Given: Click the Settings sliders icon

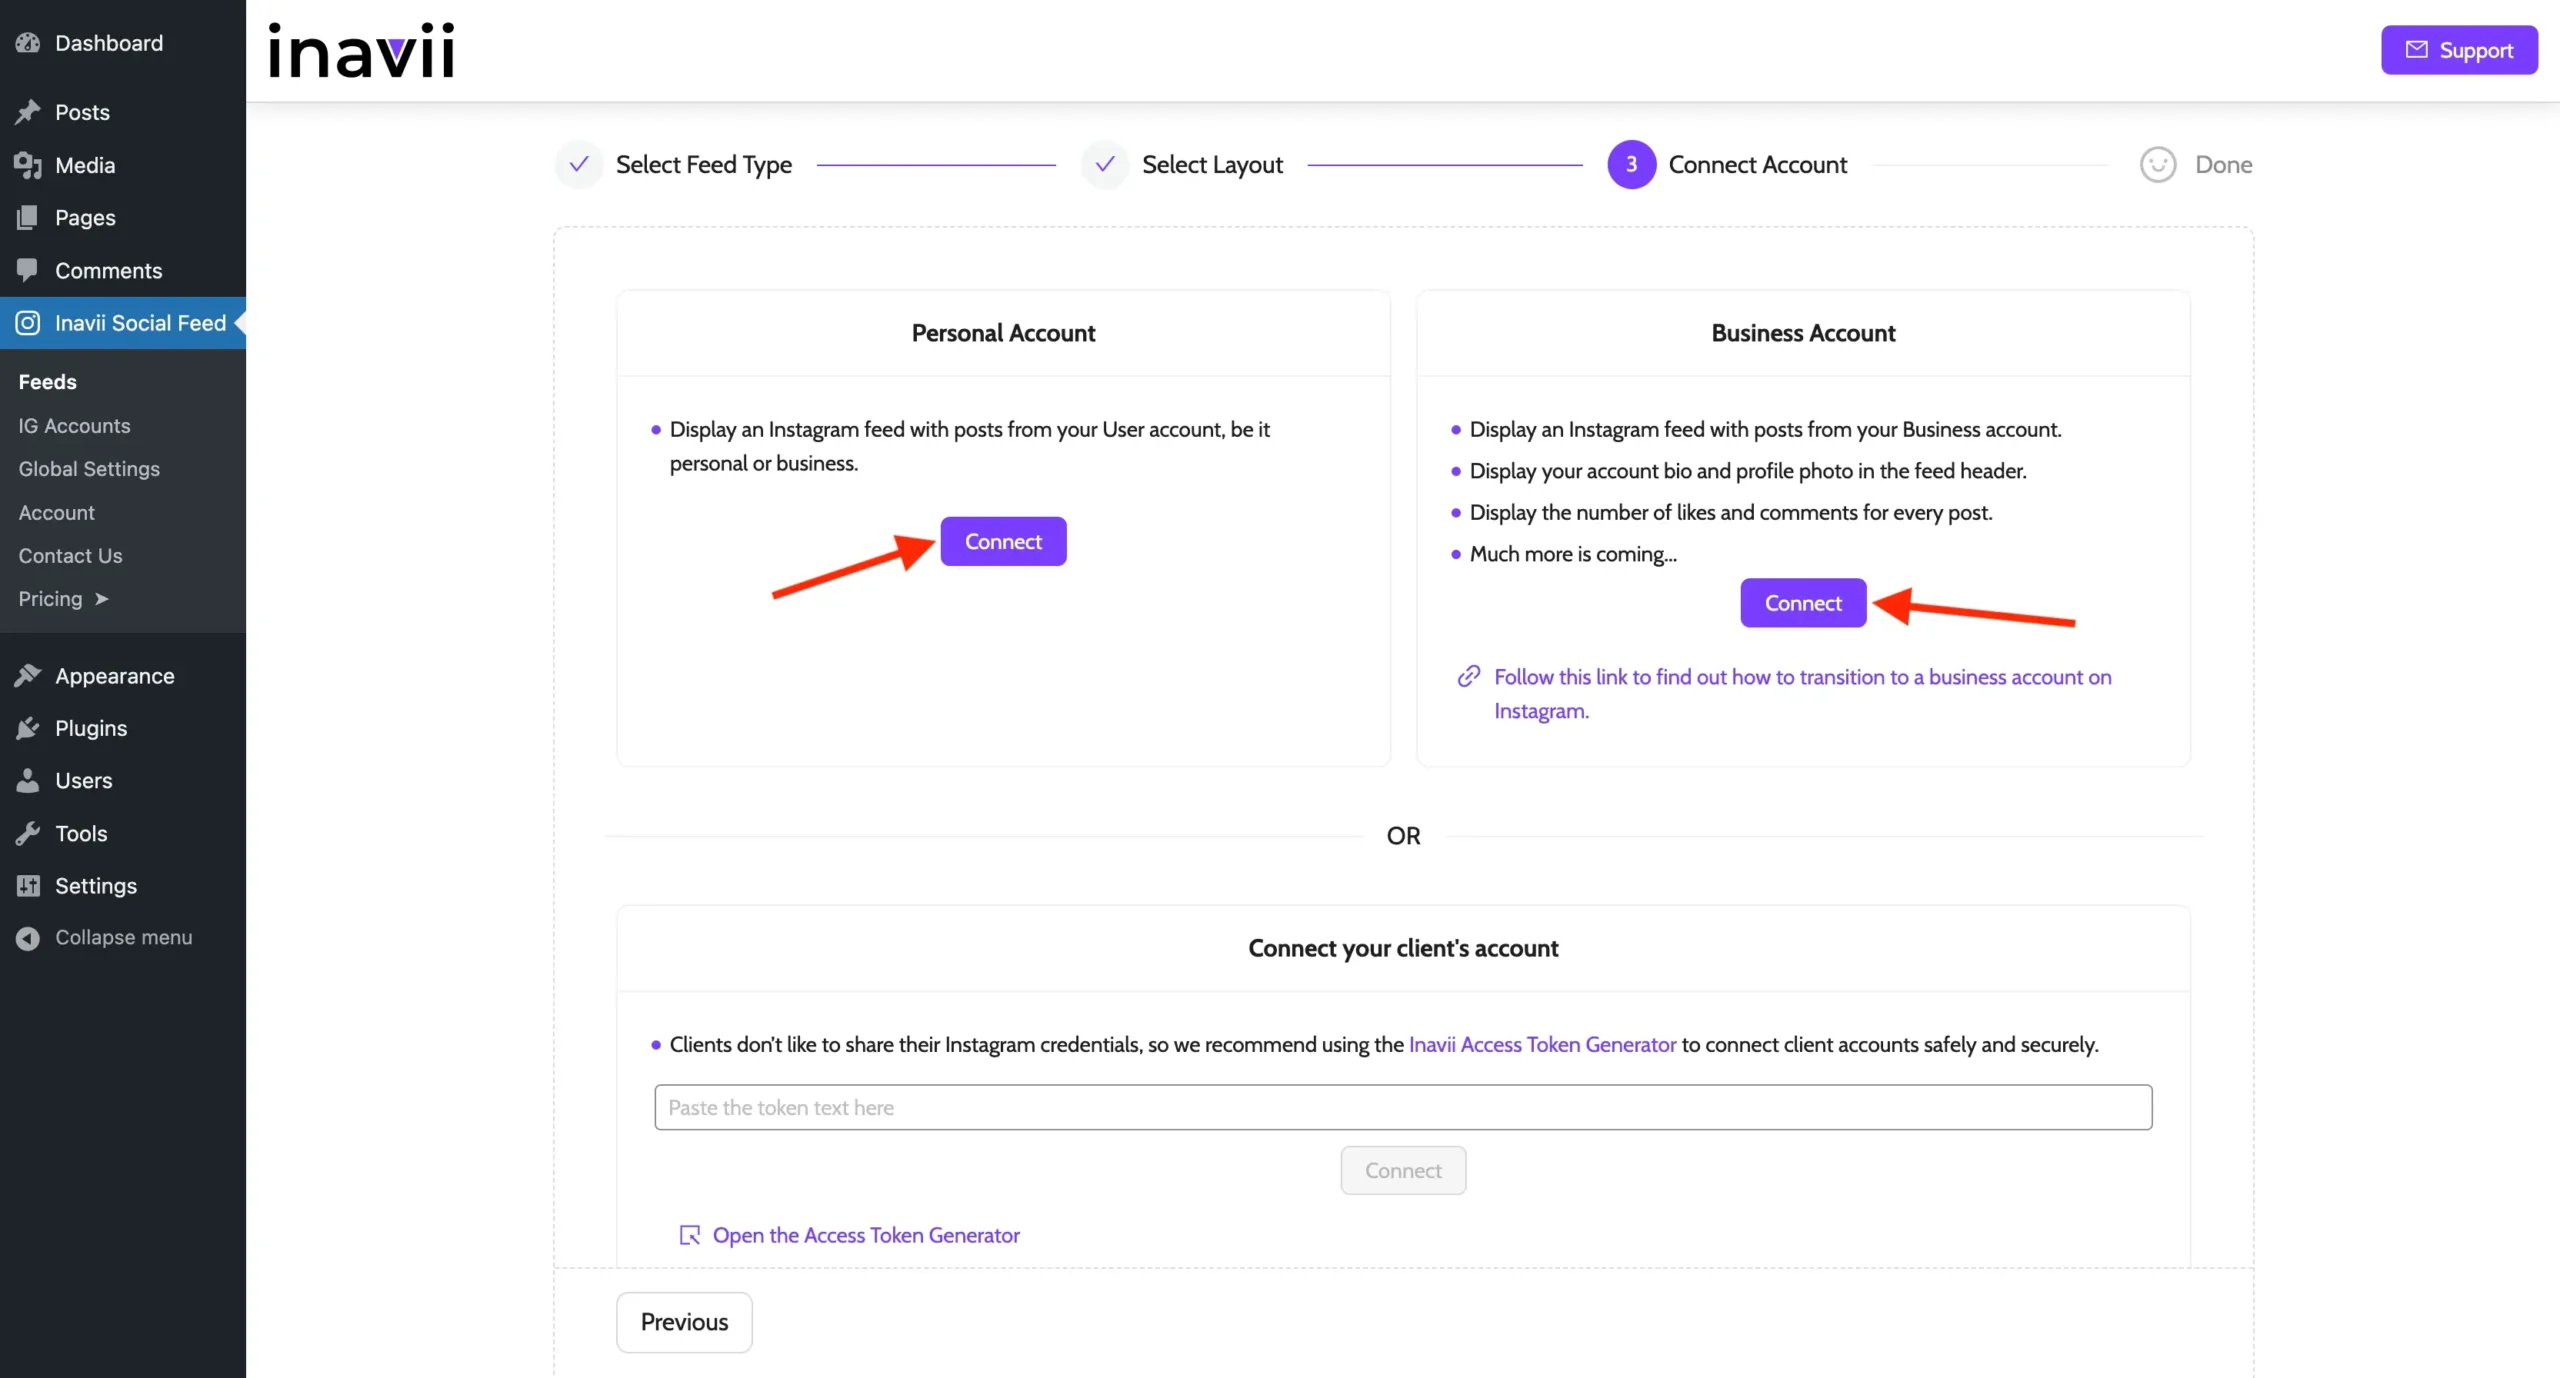Looking at the screenshot, I should 28,886.
